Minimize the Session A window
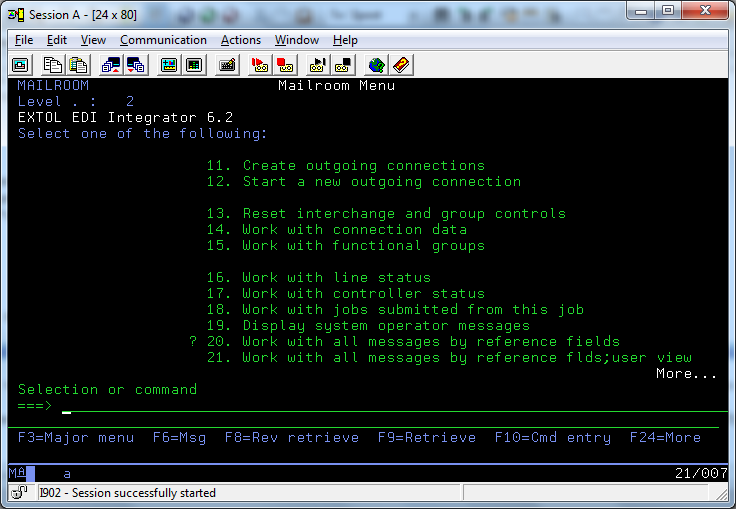The width and height of the screenshot is (736, 509). pyautogui.click(x=642, y=10)
